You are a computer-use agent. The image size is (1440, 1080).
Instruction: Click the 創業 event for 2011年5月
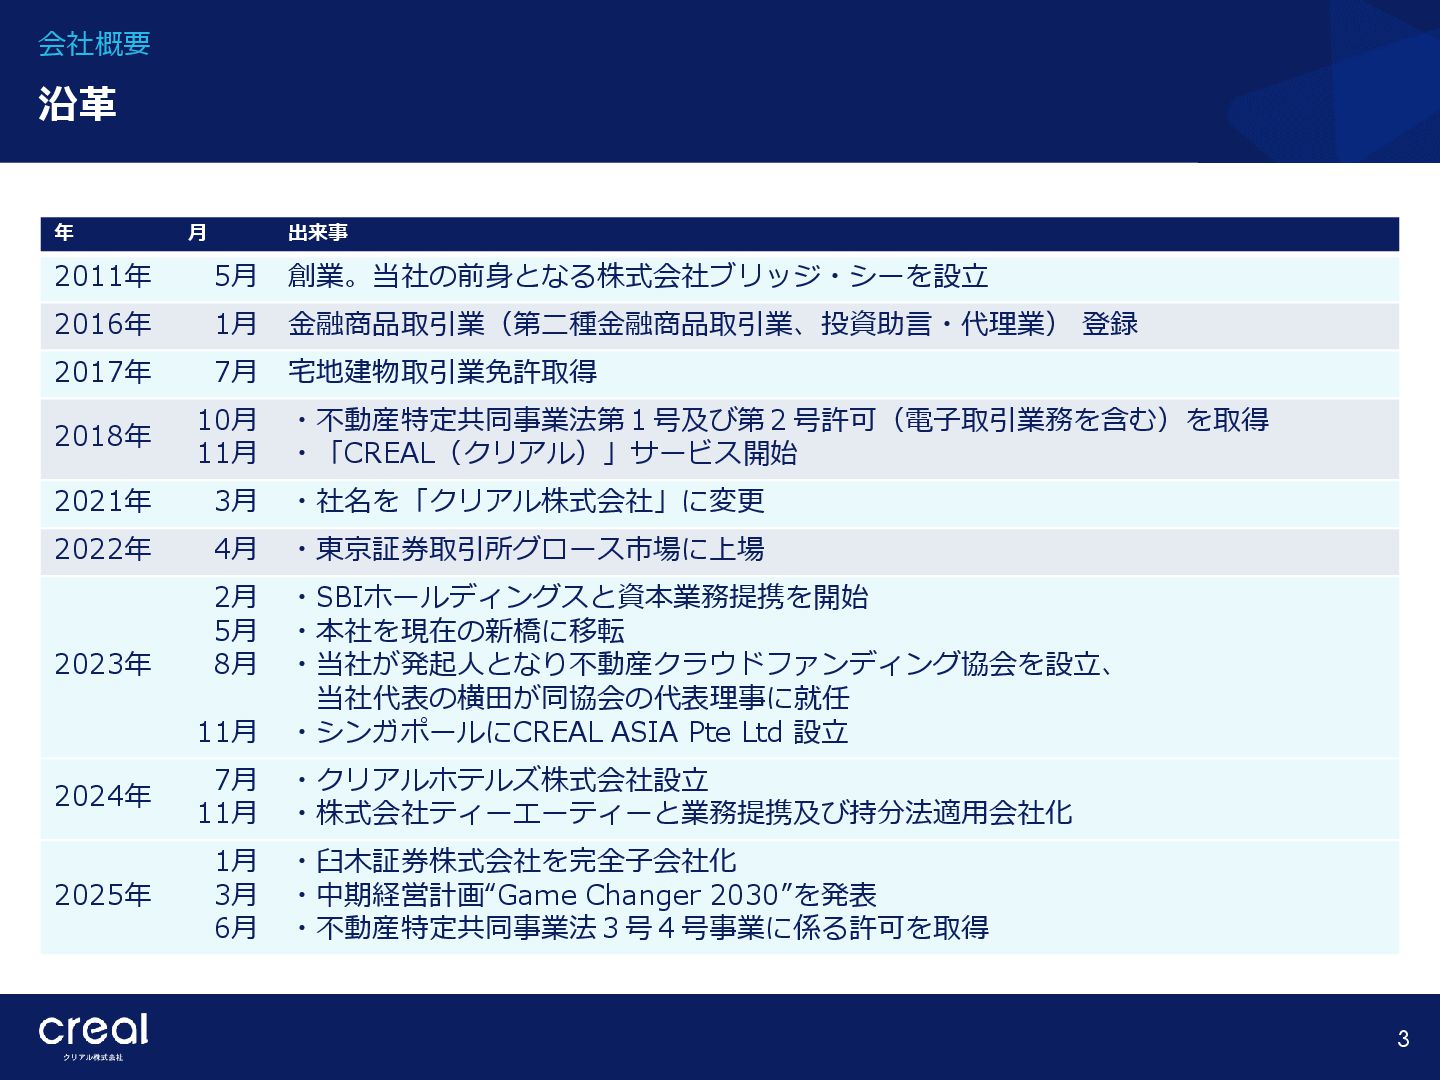click(x=638, y=276)
